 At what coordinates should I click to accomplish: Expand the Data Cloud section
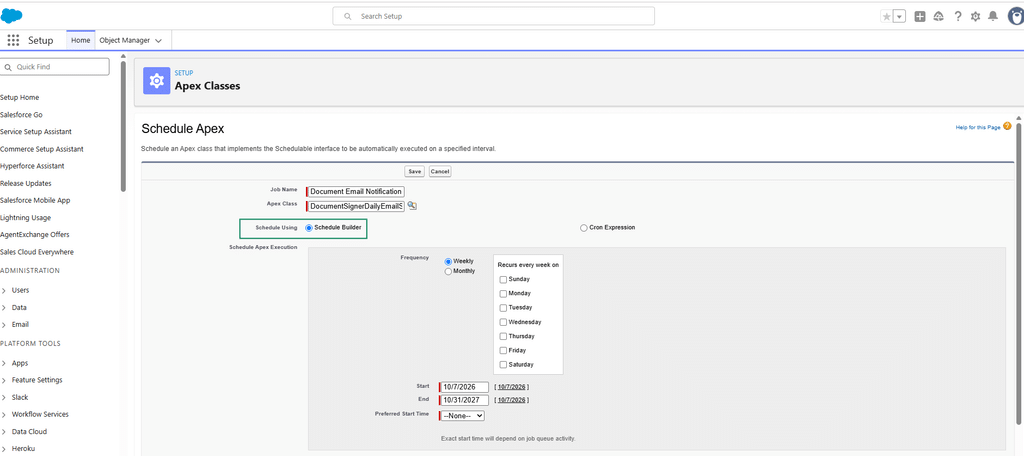pyautogui.click(x=3, y=432)
